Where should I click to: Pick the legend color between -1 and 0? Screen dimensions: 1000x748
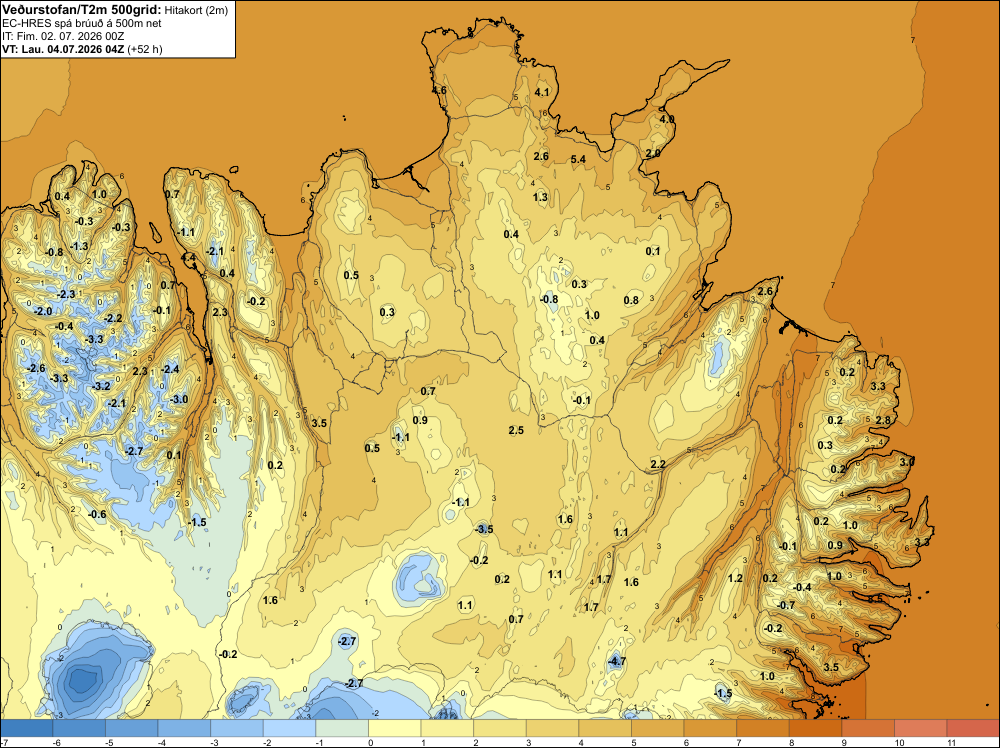[x=342, y=728]
